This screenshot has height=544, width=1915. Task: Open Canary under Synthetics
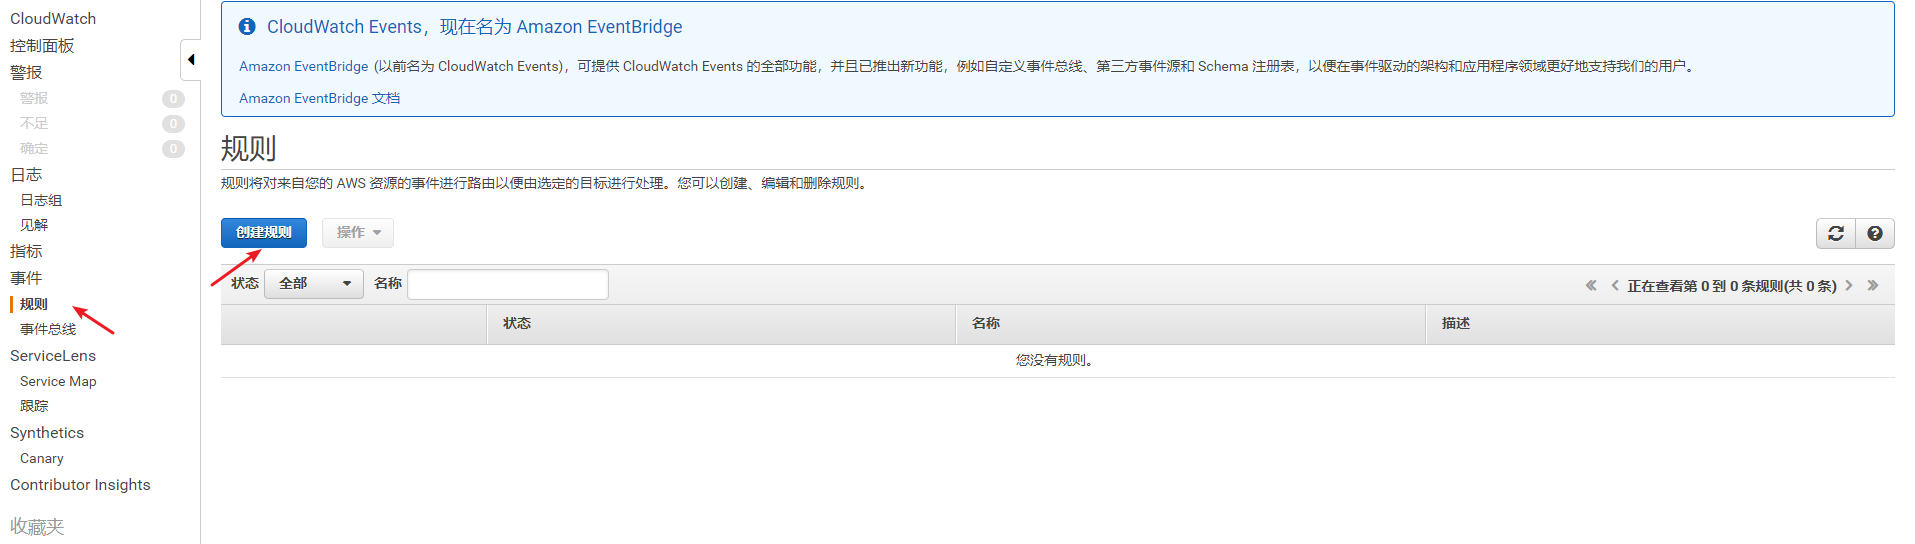(x=42, y=458)
